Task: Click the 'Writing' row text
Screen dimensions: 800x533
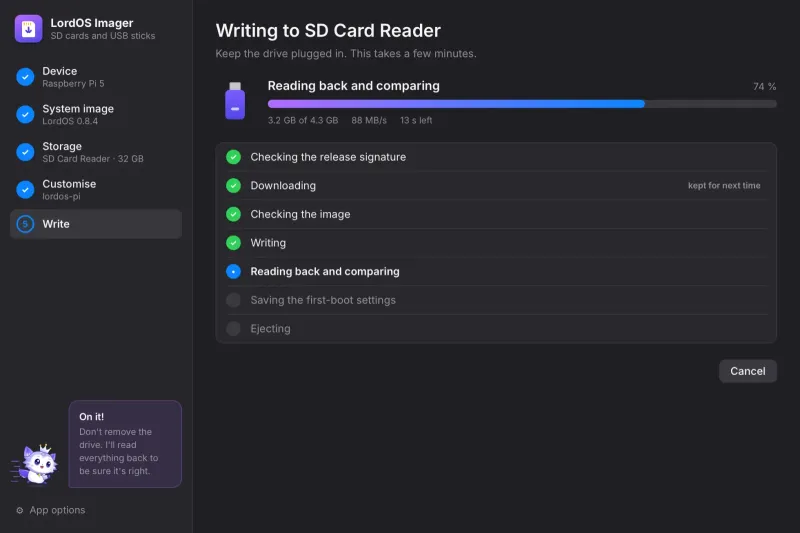Action: tap(268, 243)
